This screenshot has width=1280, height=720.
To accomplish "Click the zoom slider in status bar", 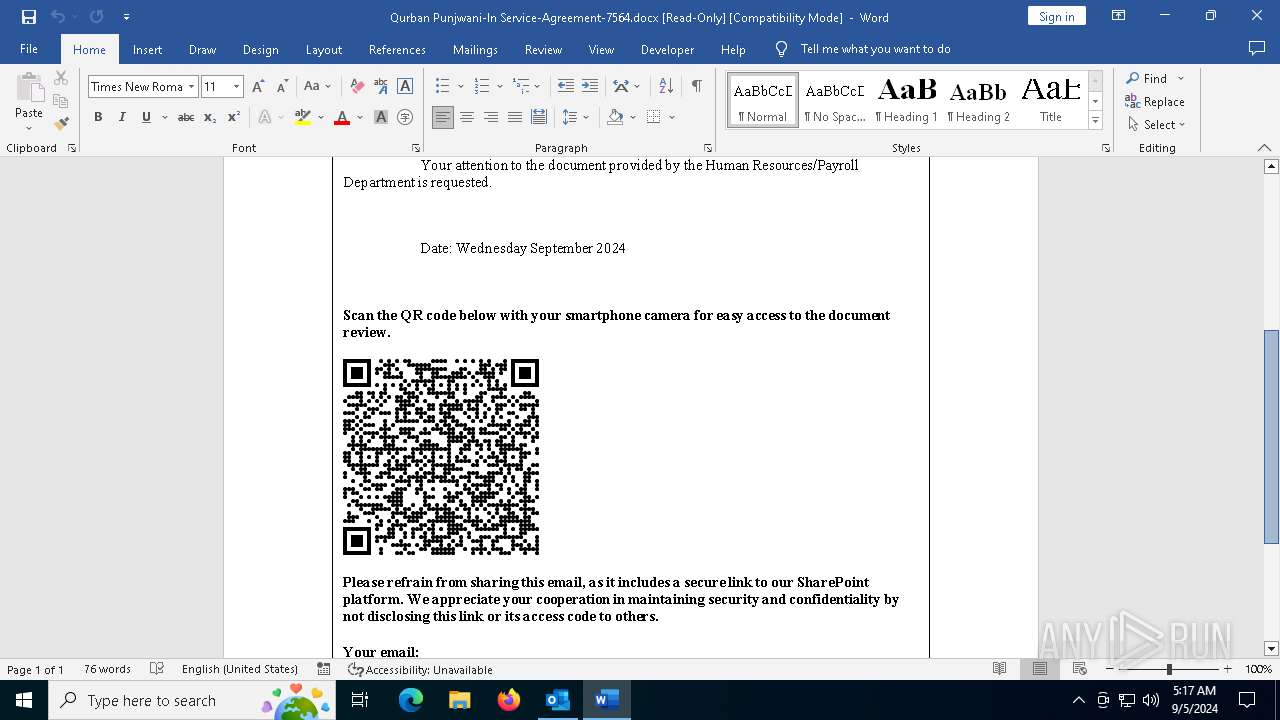I will coord(1168,669).
